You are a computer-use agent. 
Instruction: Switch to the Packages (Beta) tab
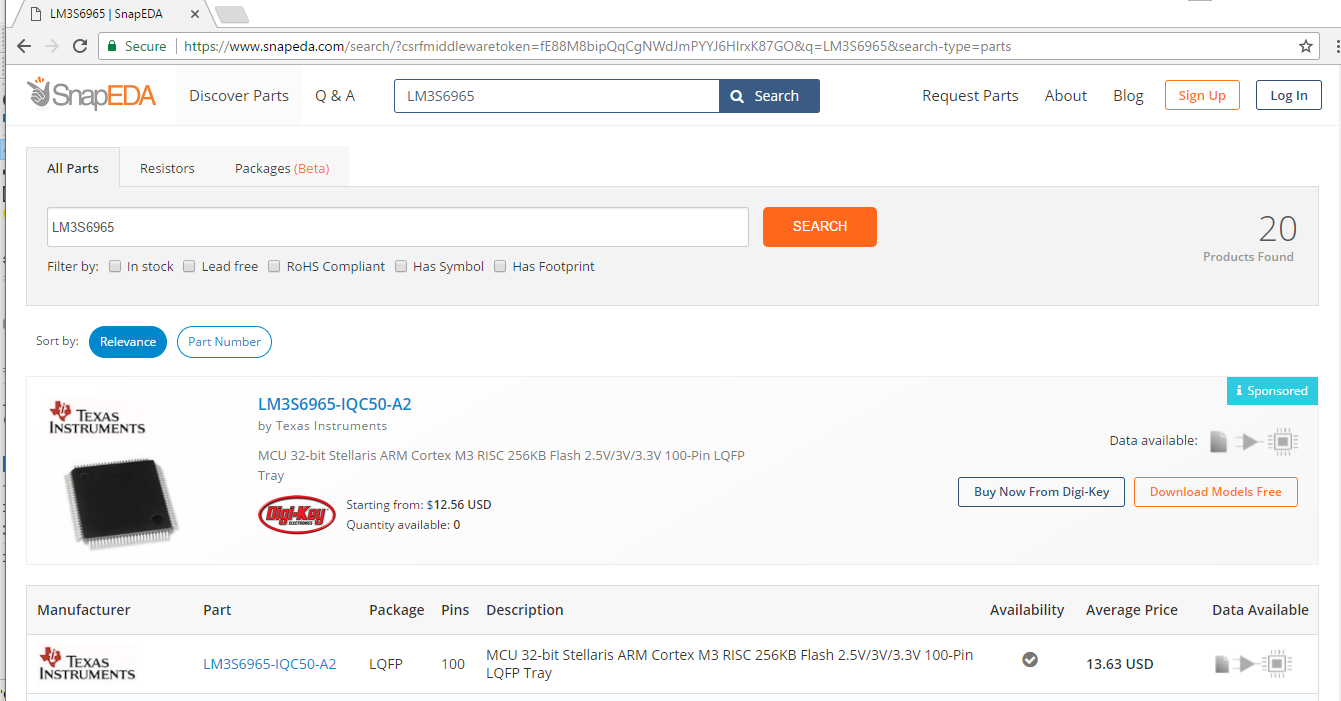pyautogui.click(x=282, y=168)
